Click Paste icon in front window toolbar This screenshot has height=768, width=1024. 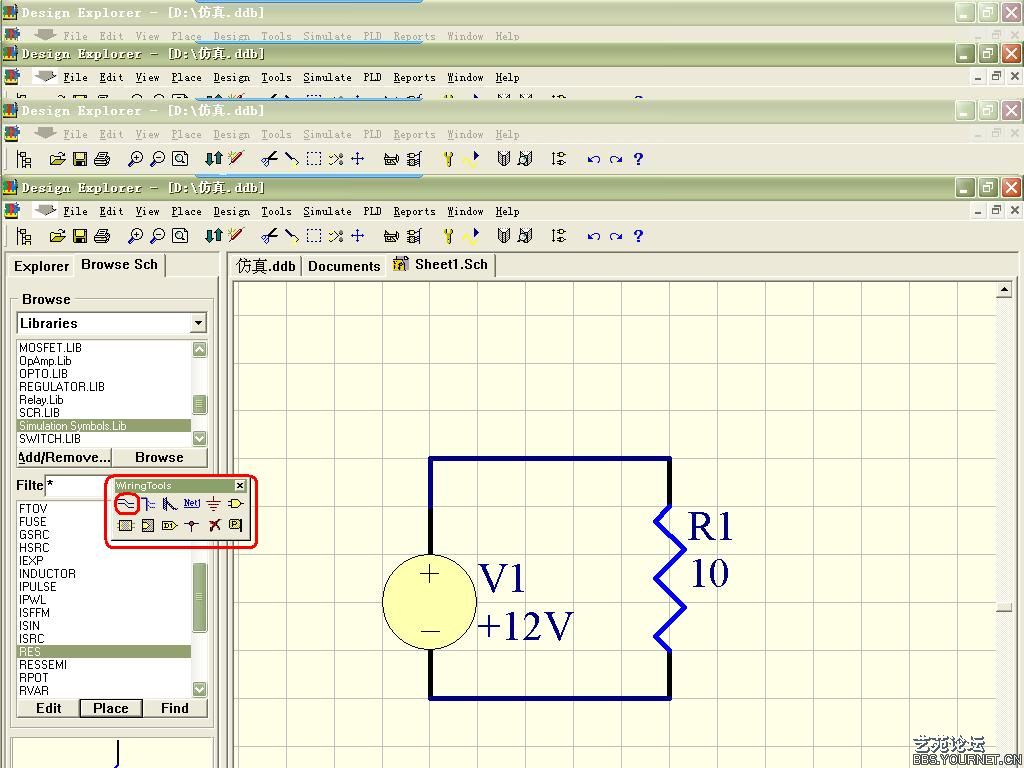click(x=292, y=236)
